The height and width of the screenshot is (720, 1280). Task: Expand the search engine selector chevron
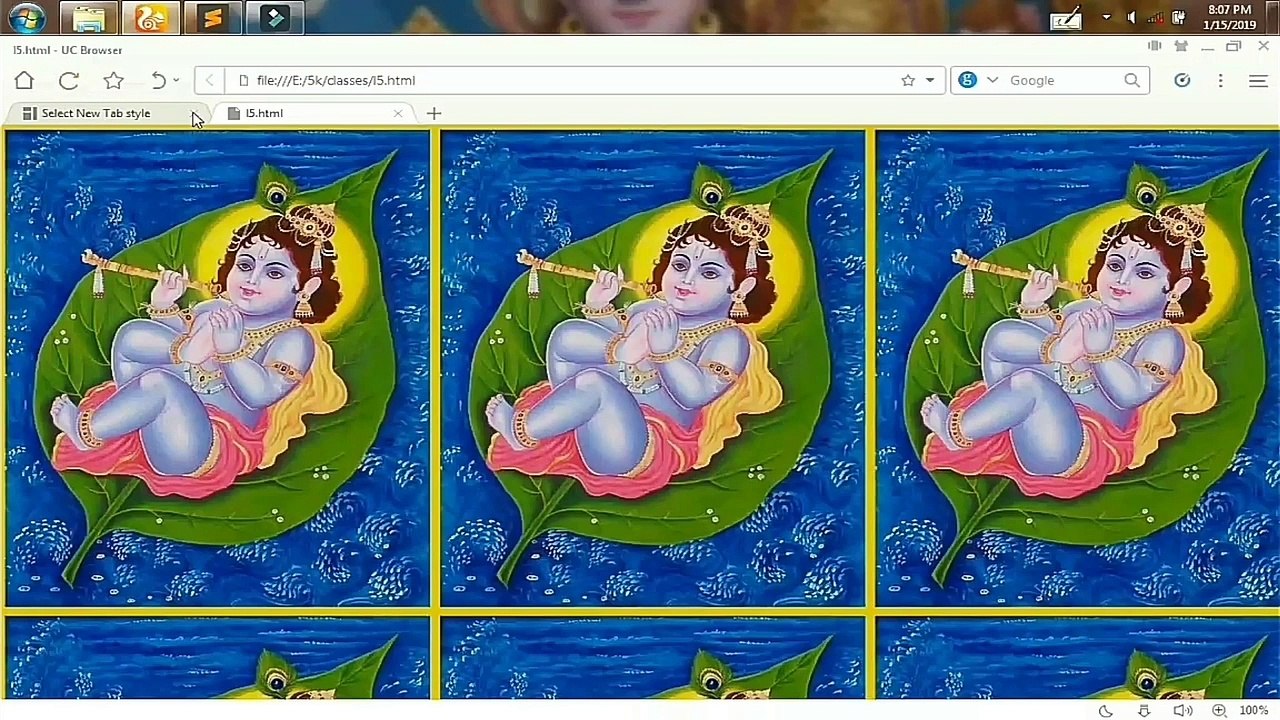pos(992,80)
